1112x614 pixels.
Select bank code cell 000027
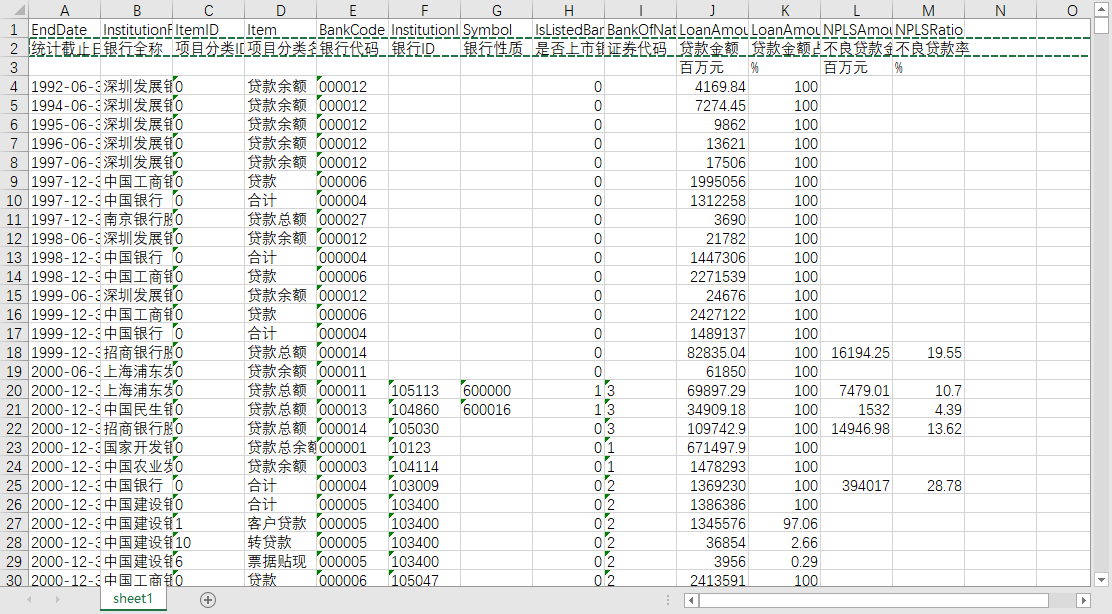pyautogui.click(x=352, y=220)
